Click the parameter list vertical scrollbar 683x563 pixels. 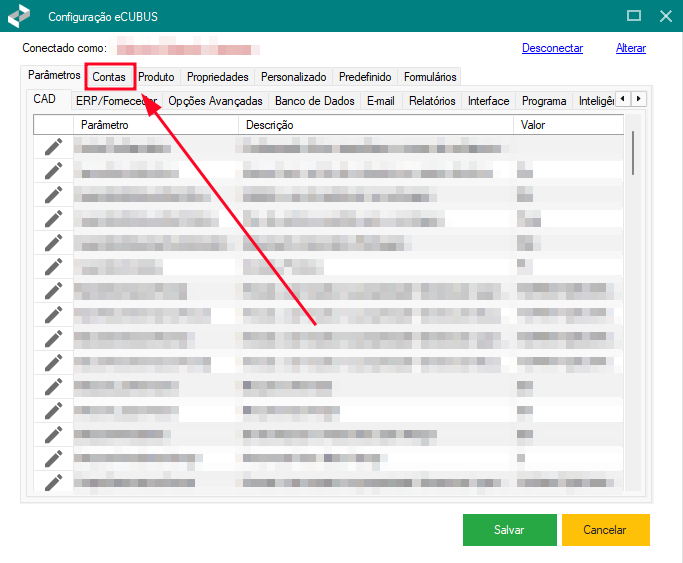(633, 300)
